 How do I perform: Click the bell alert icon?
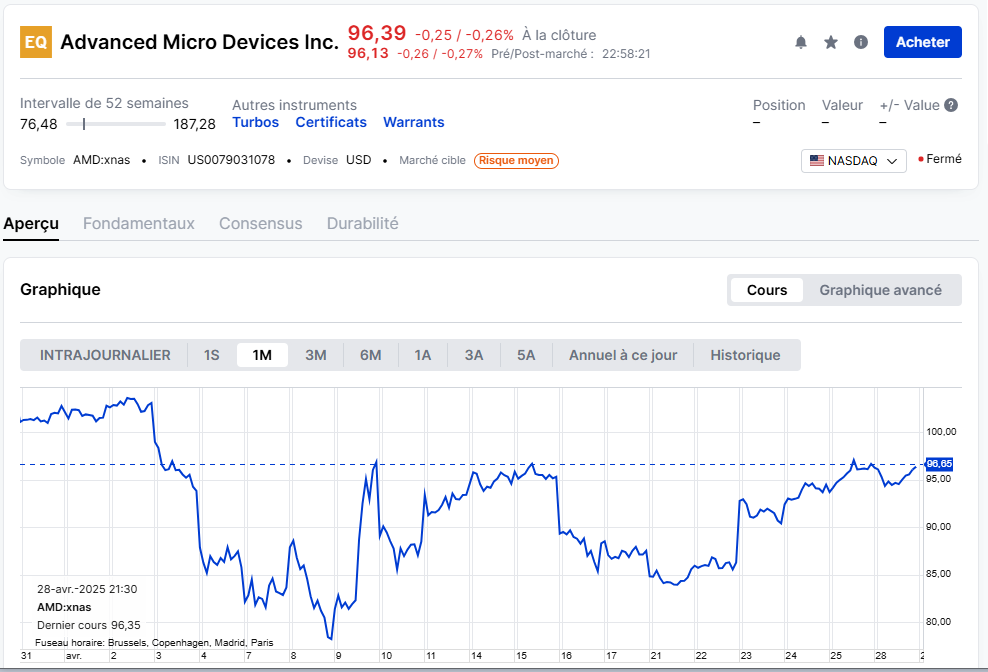800,42
